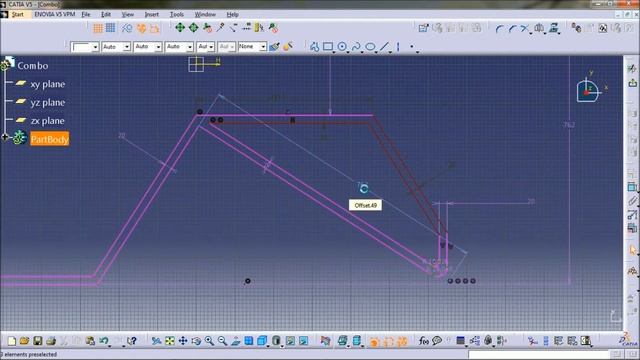Select PartBody in the specification tree

click(x=49, y=139)
